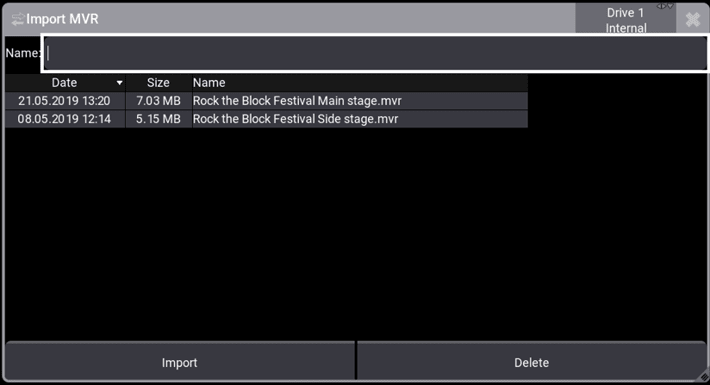Viewport: 710px width, 385px height.
Task: Open the Drive 1 Internal drive selector
Action: (625, 19)
